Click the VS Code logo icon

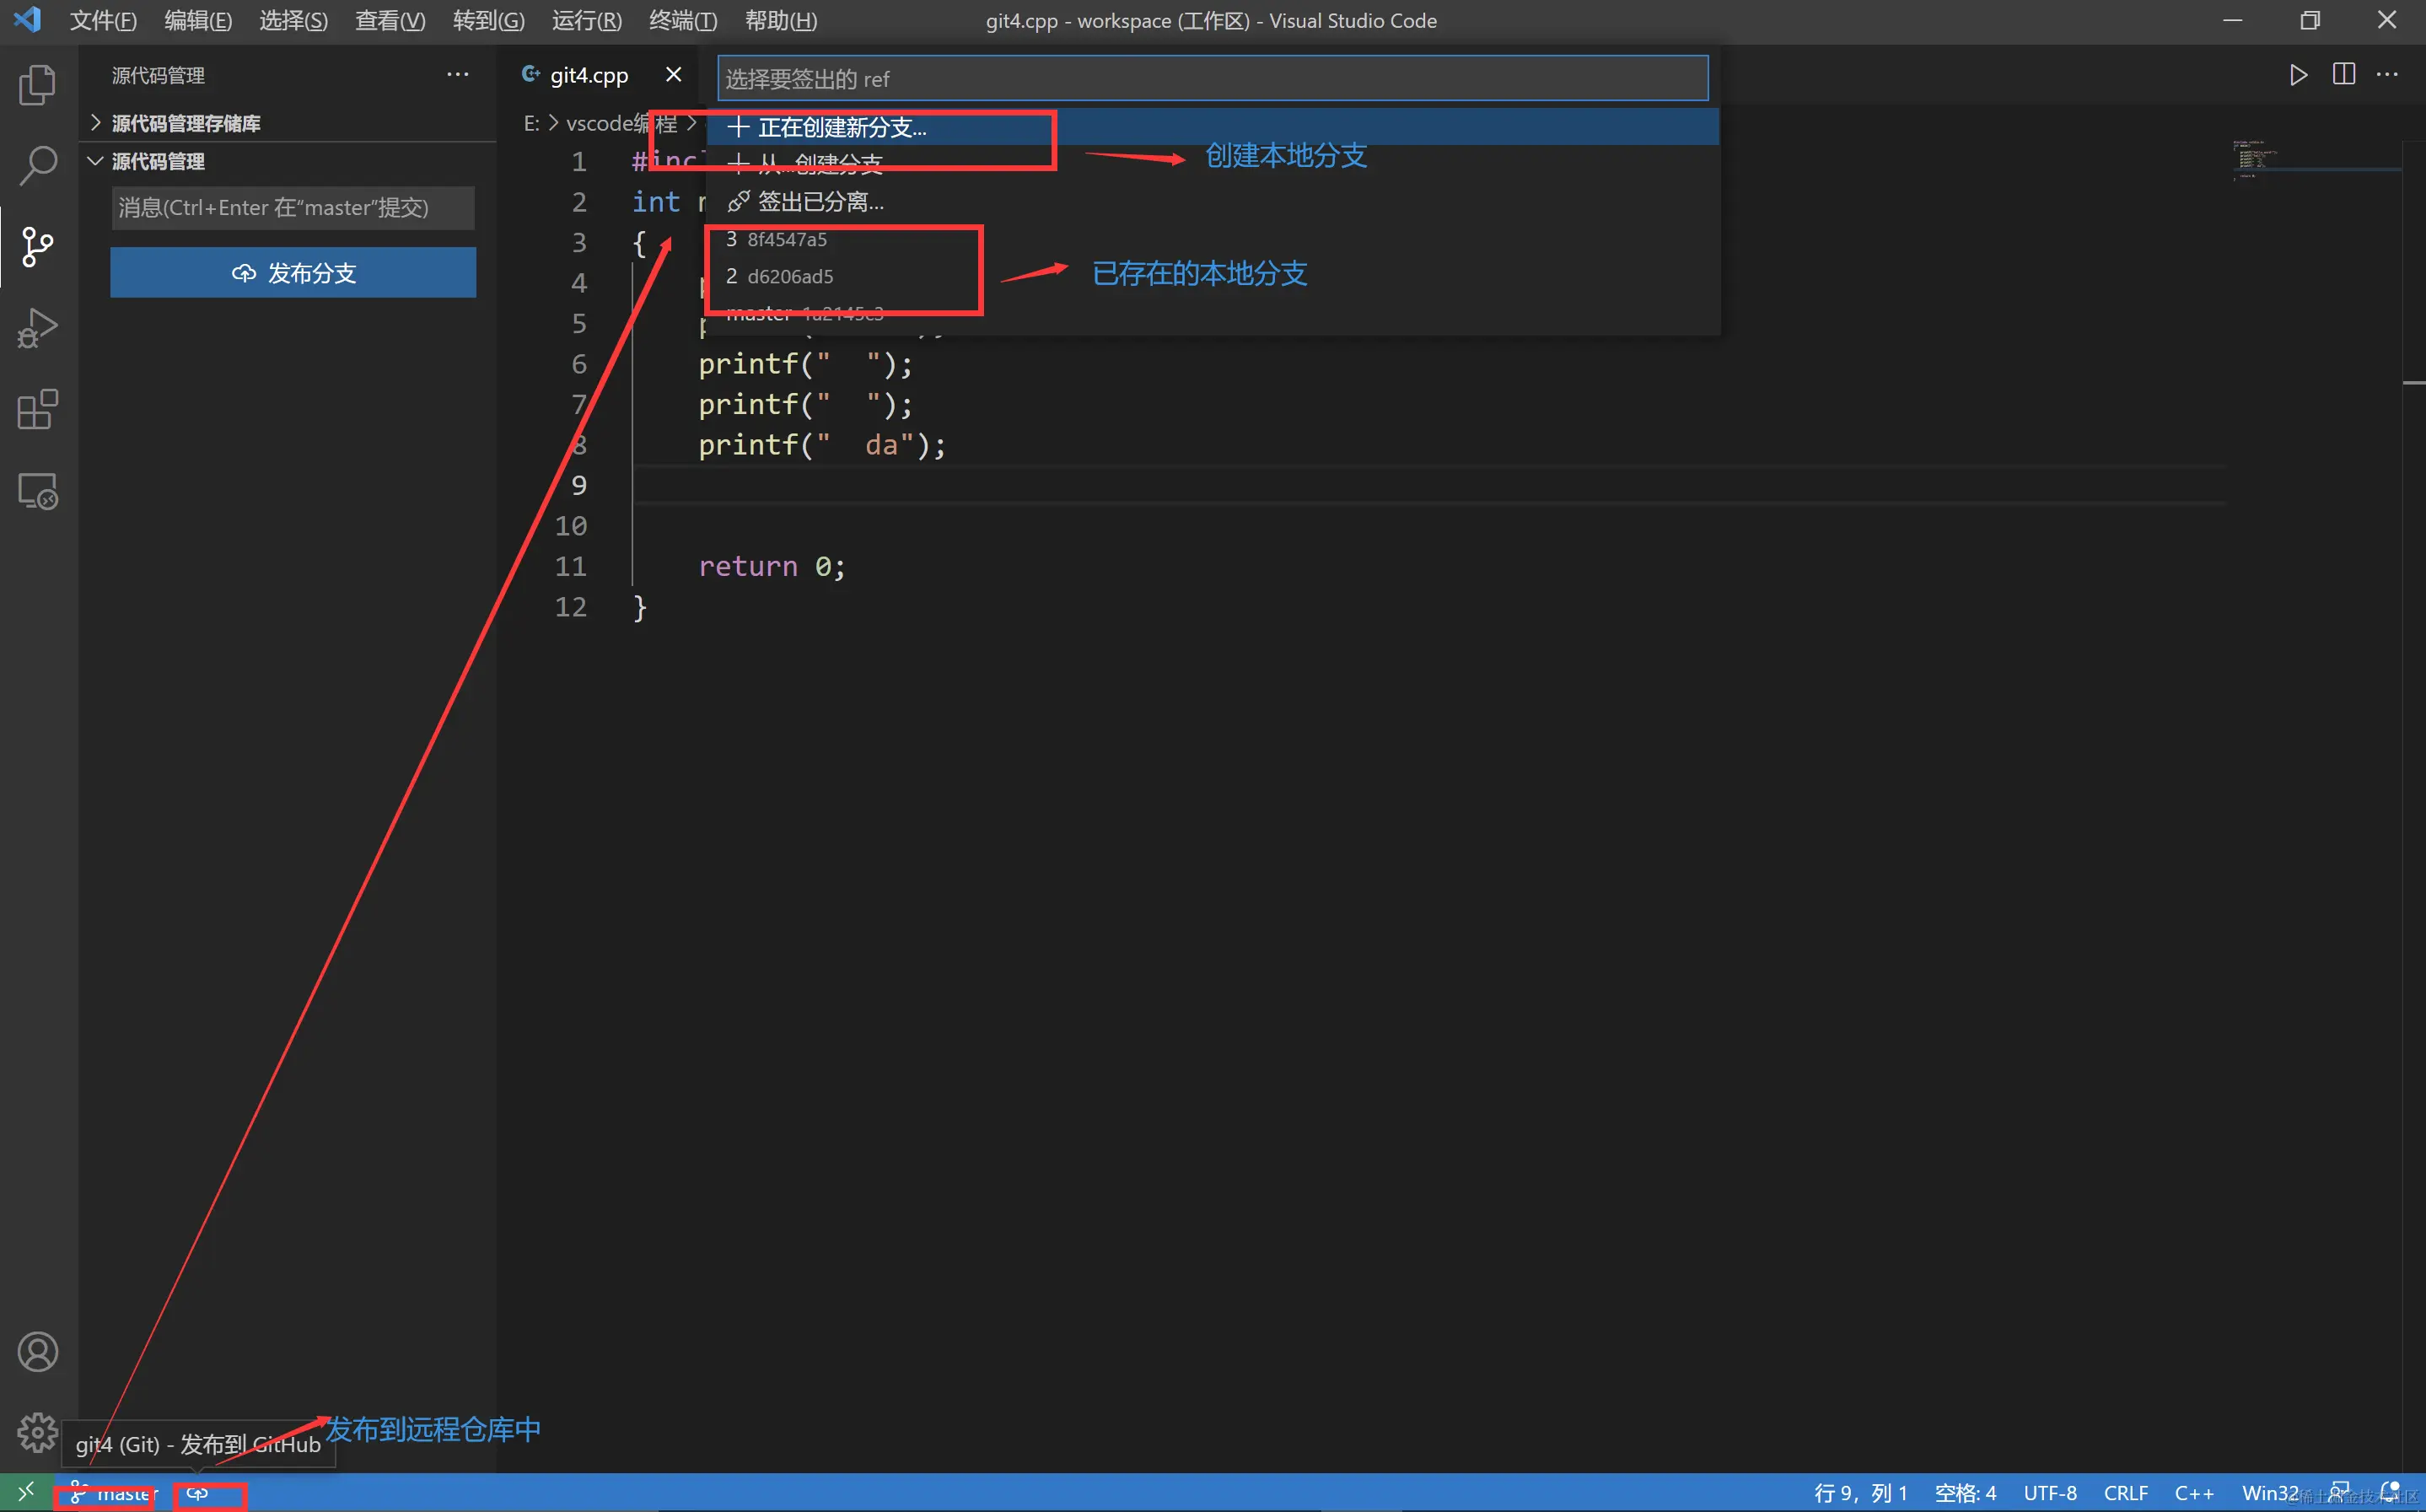pyautogui.click(x=27, y=20)
